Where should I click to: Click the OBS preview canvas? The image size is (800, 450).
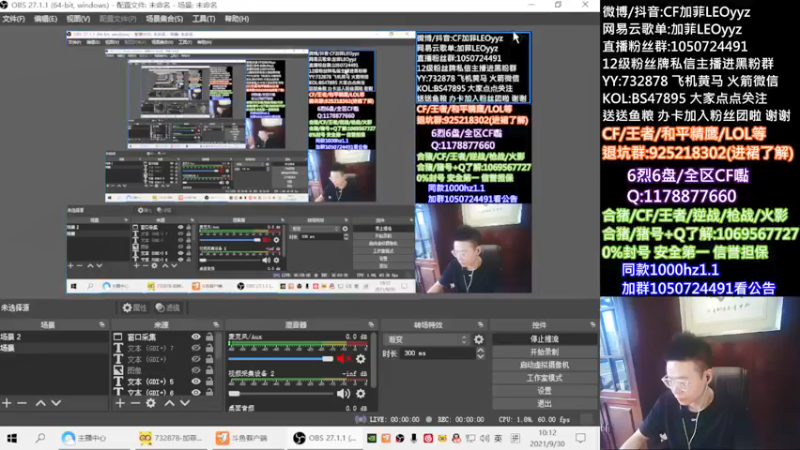click(x=299, y=162)
